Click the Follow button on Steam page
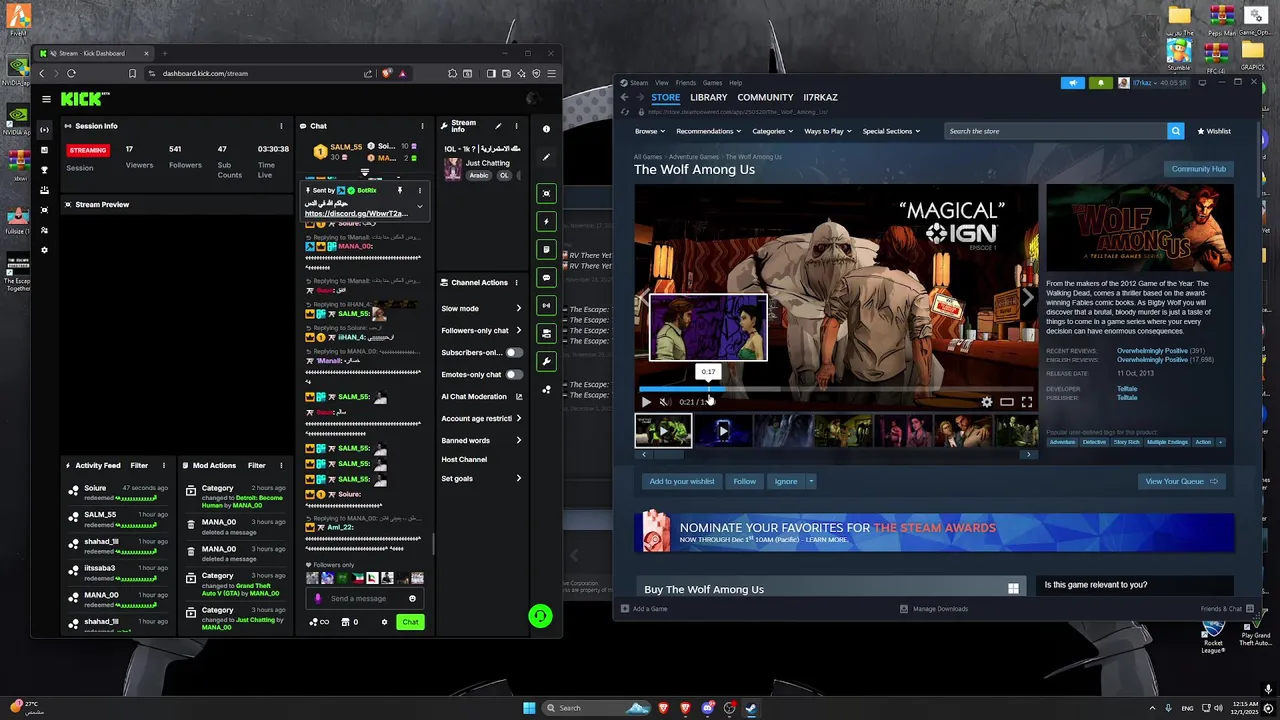The width and height of the screenshot is (1280, 720). tap(744, 482)
